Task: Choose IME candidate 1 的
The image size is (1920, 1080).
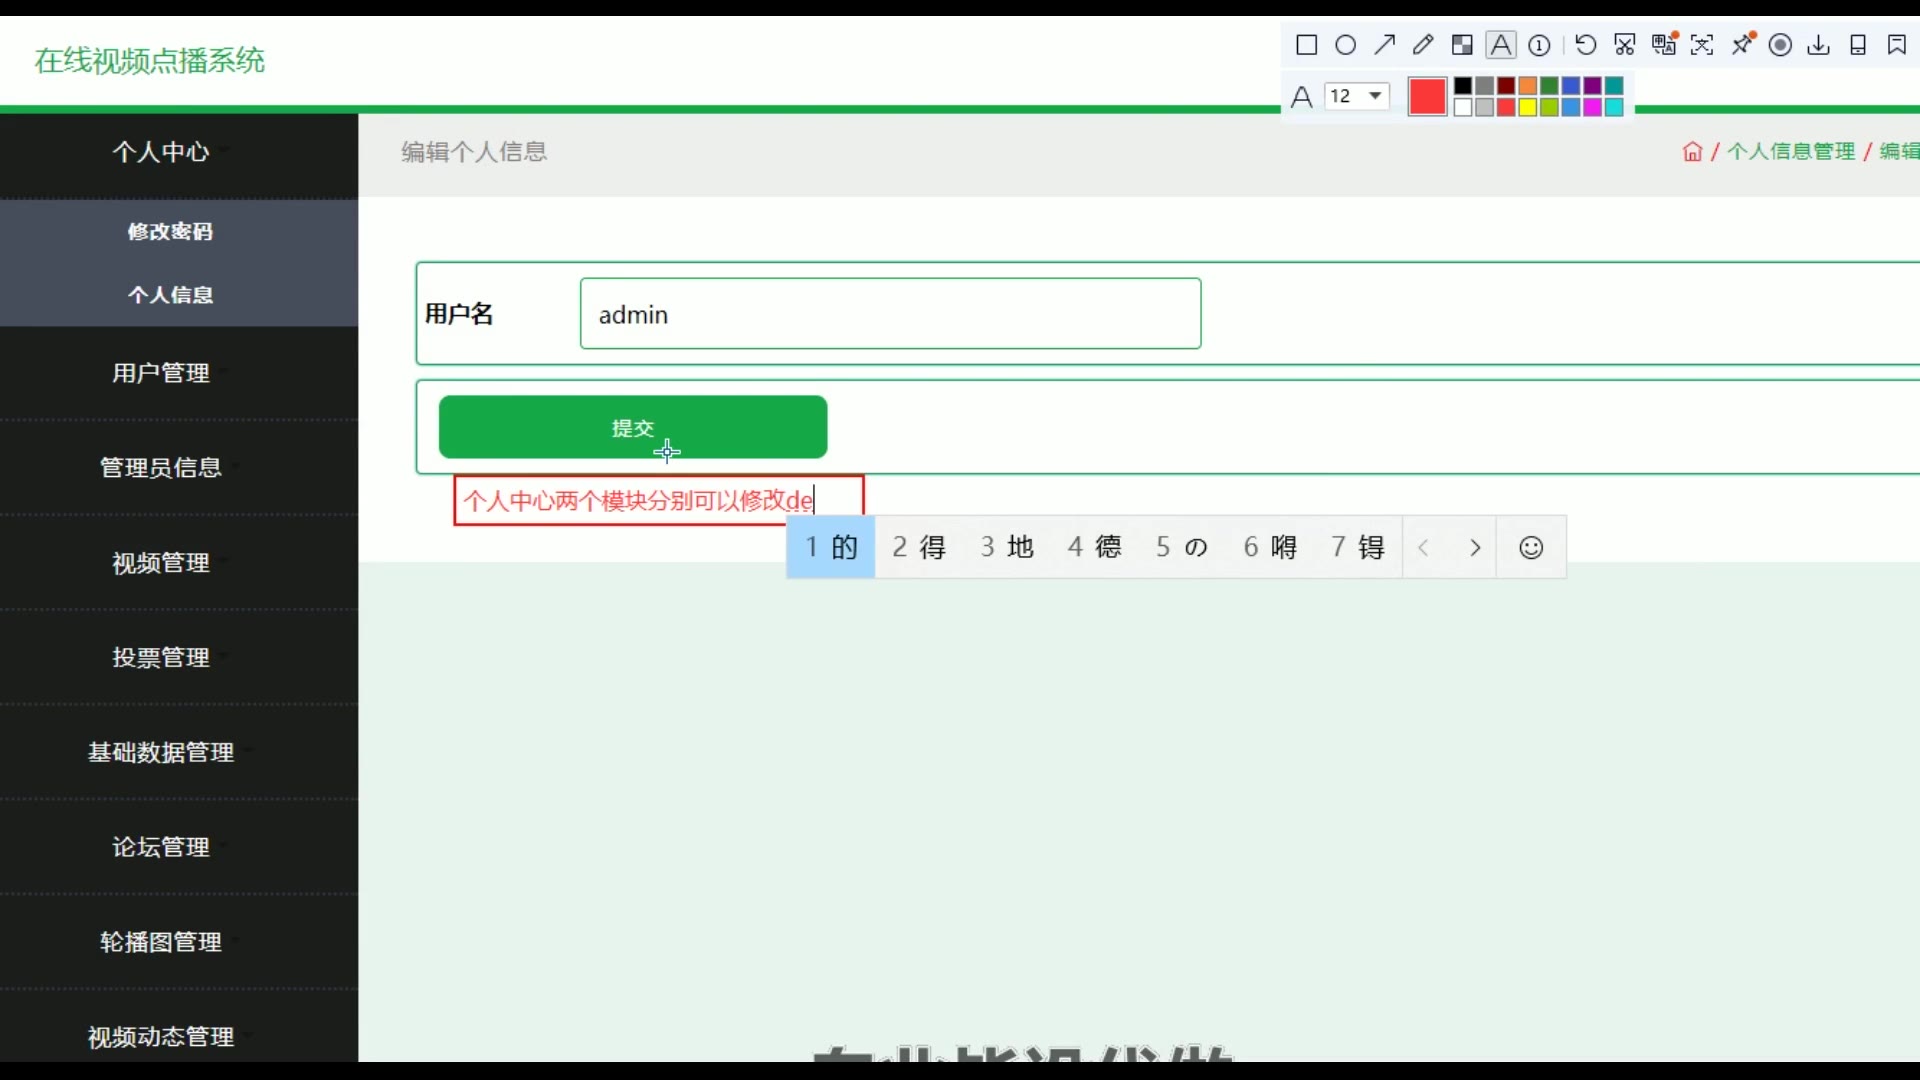Action: pos(831,547)
